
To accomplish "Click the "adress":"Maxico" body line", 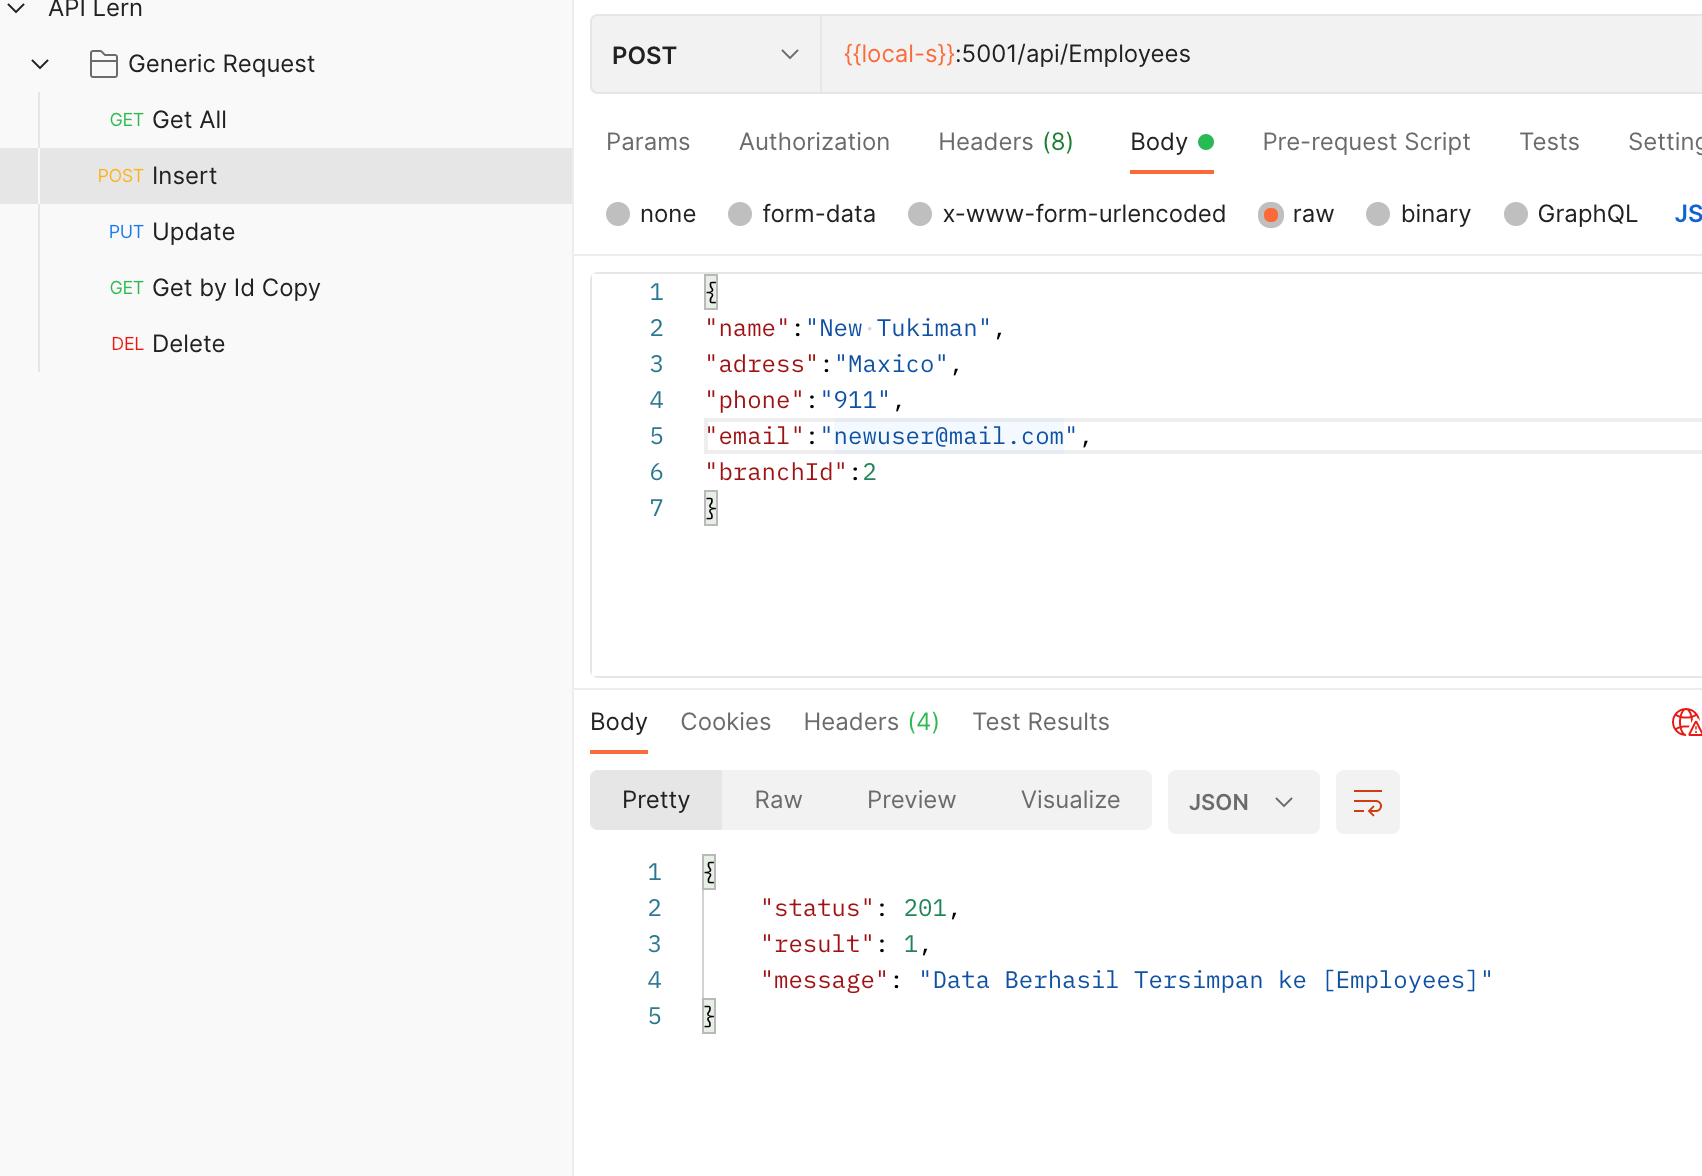I will point(832,364).
